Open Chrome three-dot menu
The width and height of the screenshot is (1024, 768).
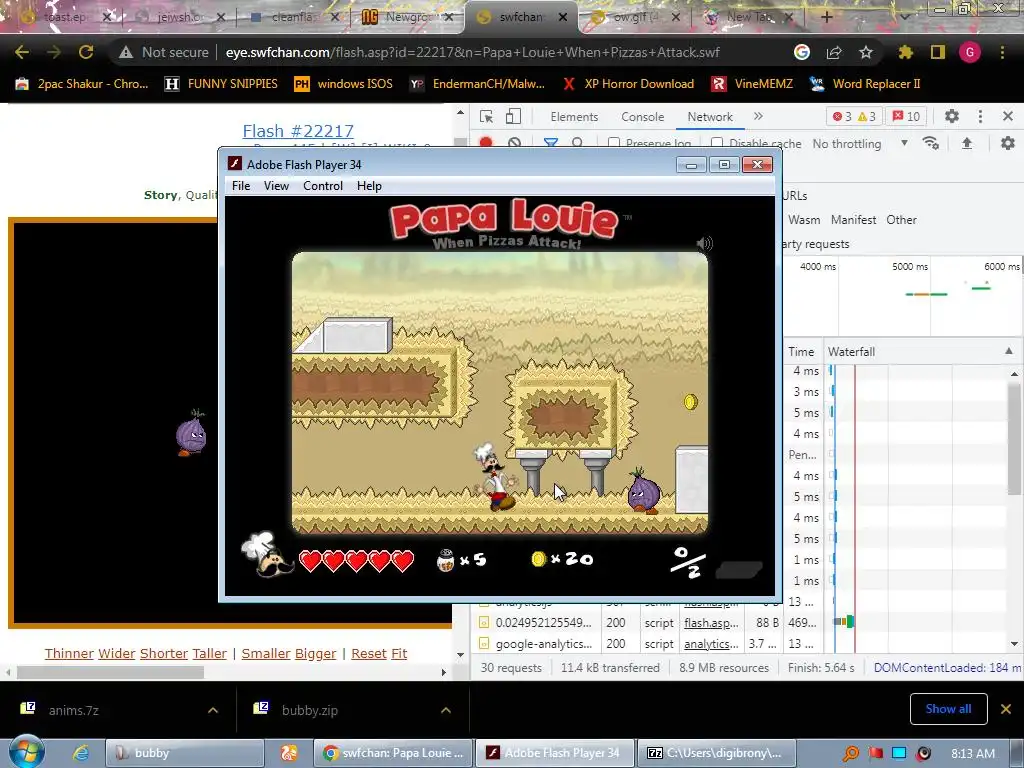[x=1002, y=52]
